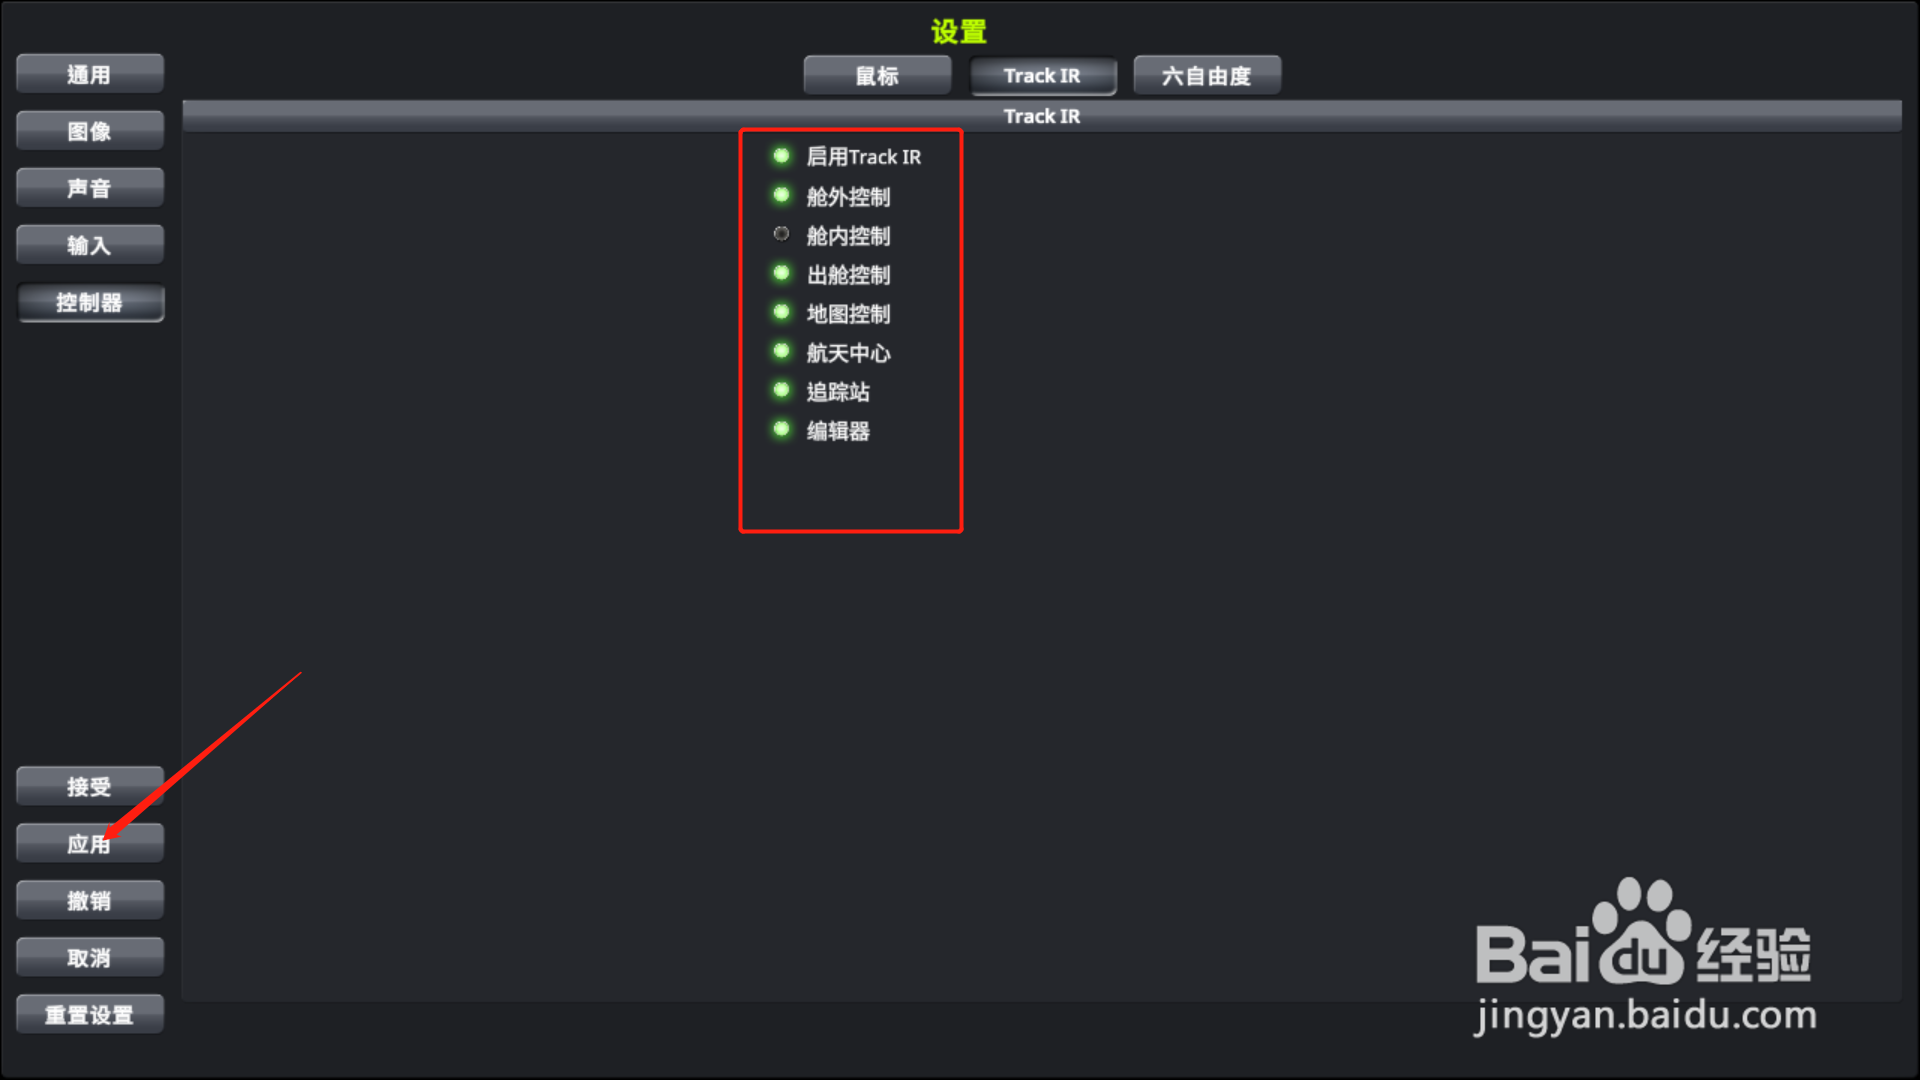Select 控制器 settings category
The width and height of the screenshot is (1920, 1080).
click(90, 303)
